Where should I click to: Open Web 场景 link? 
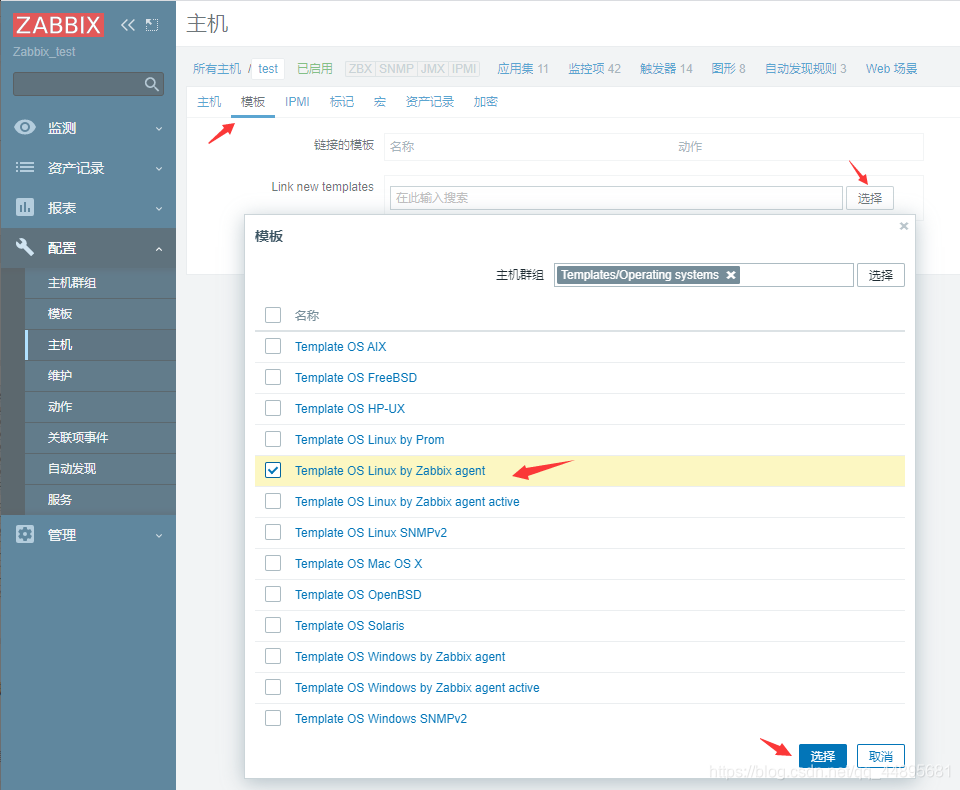click(x=891, y=69)
